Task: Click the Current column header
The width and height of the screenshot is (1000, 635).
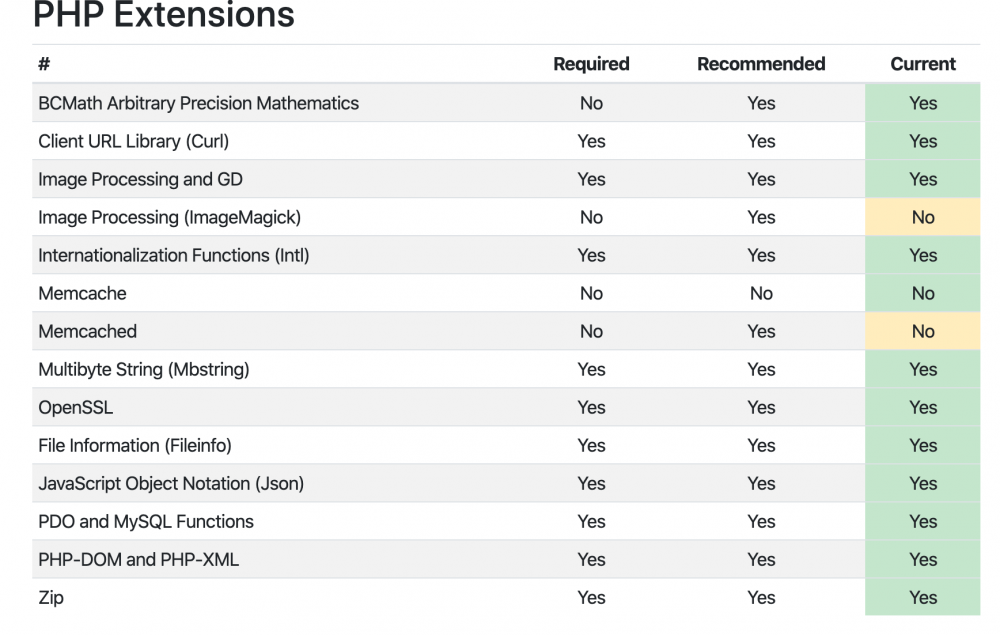Action: coord(923,64)
